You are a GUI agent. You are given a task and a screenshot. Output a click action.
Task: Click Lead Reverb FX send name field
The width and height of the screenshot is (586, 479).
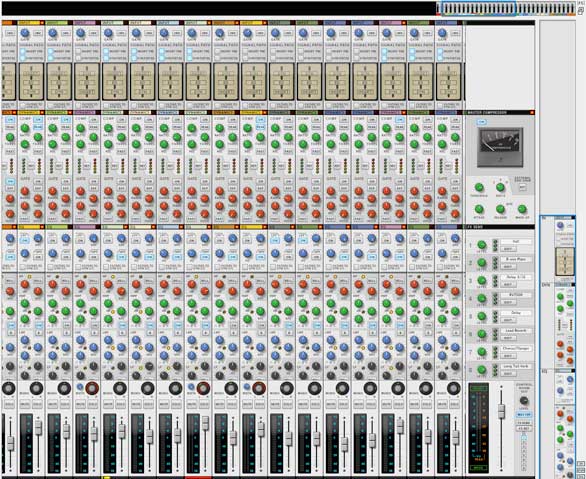pos(516,331)
